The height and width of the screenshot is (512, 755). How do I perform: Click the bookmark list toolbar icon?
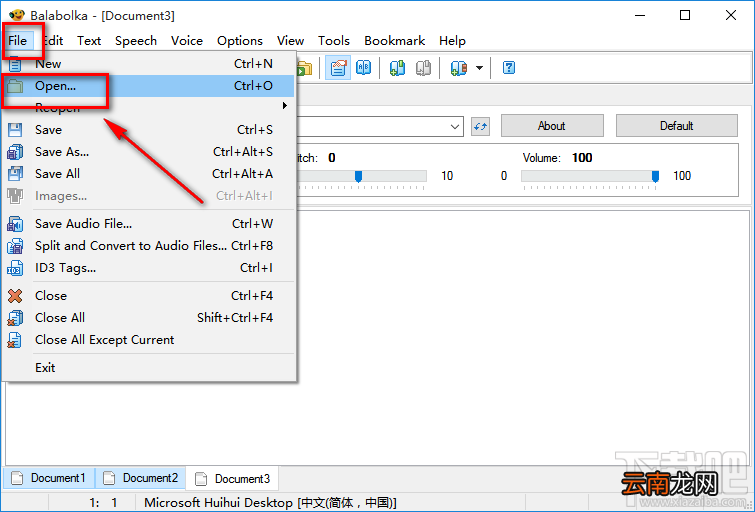[458, 68]
